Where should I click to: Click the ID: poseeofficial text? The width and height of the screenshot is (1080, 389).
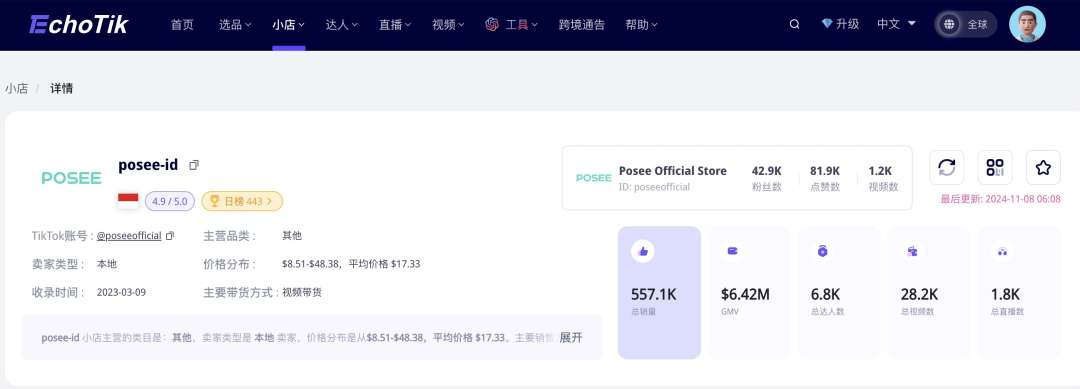point(654,187)
